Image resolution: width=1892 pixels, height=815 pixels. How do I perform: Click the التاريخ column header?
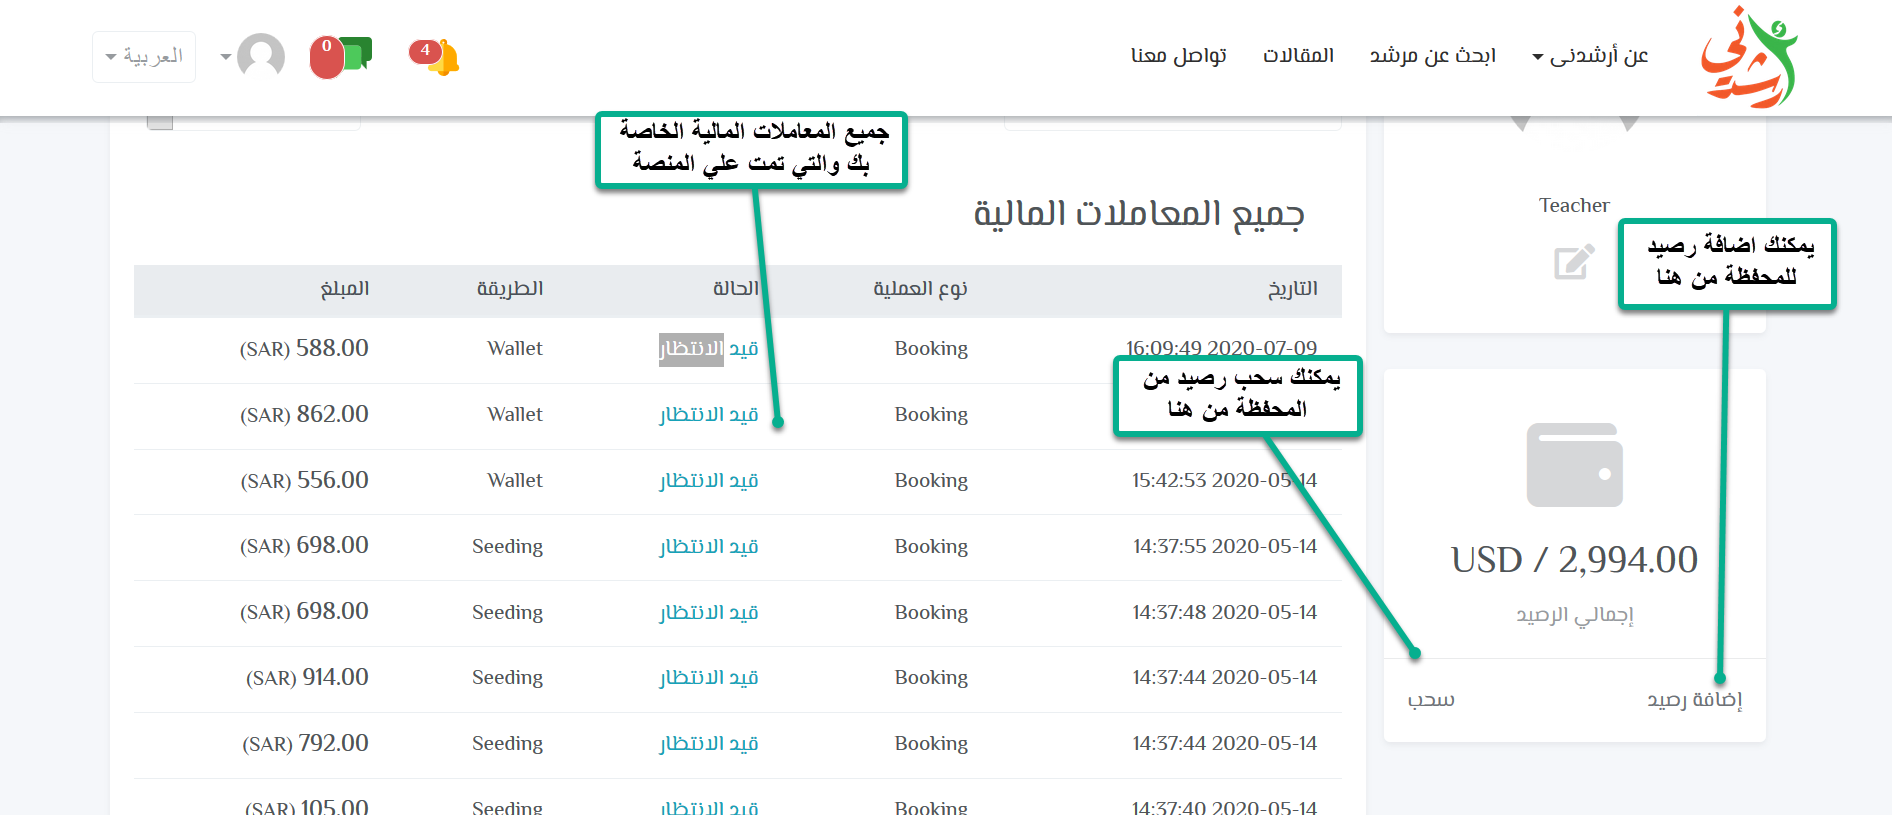[1292, 289]
